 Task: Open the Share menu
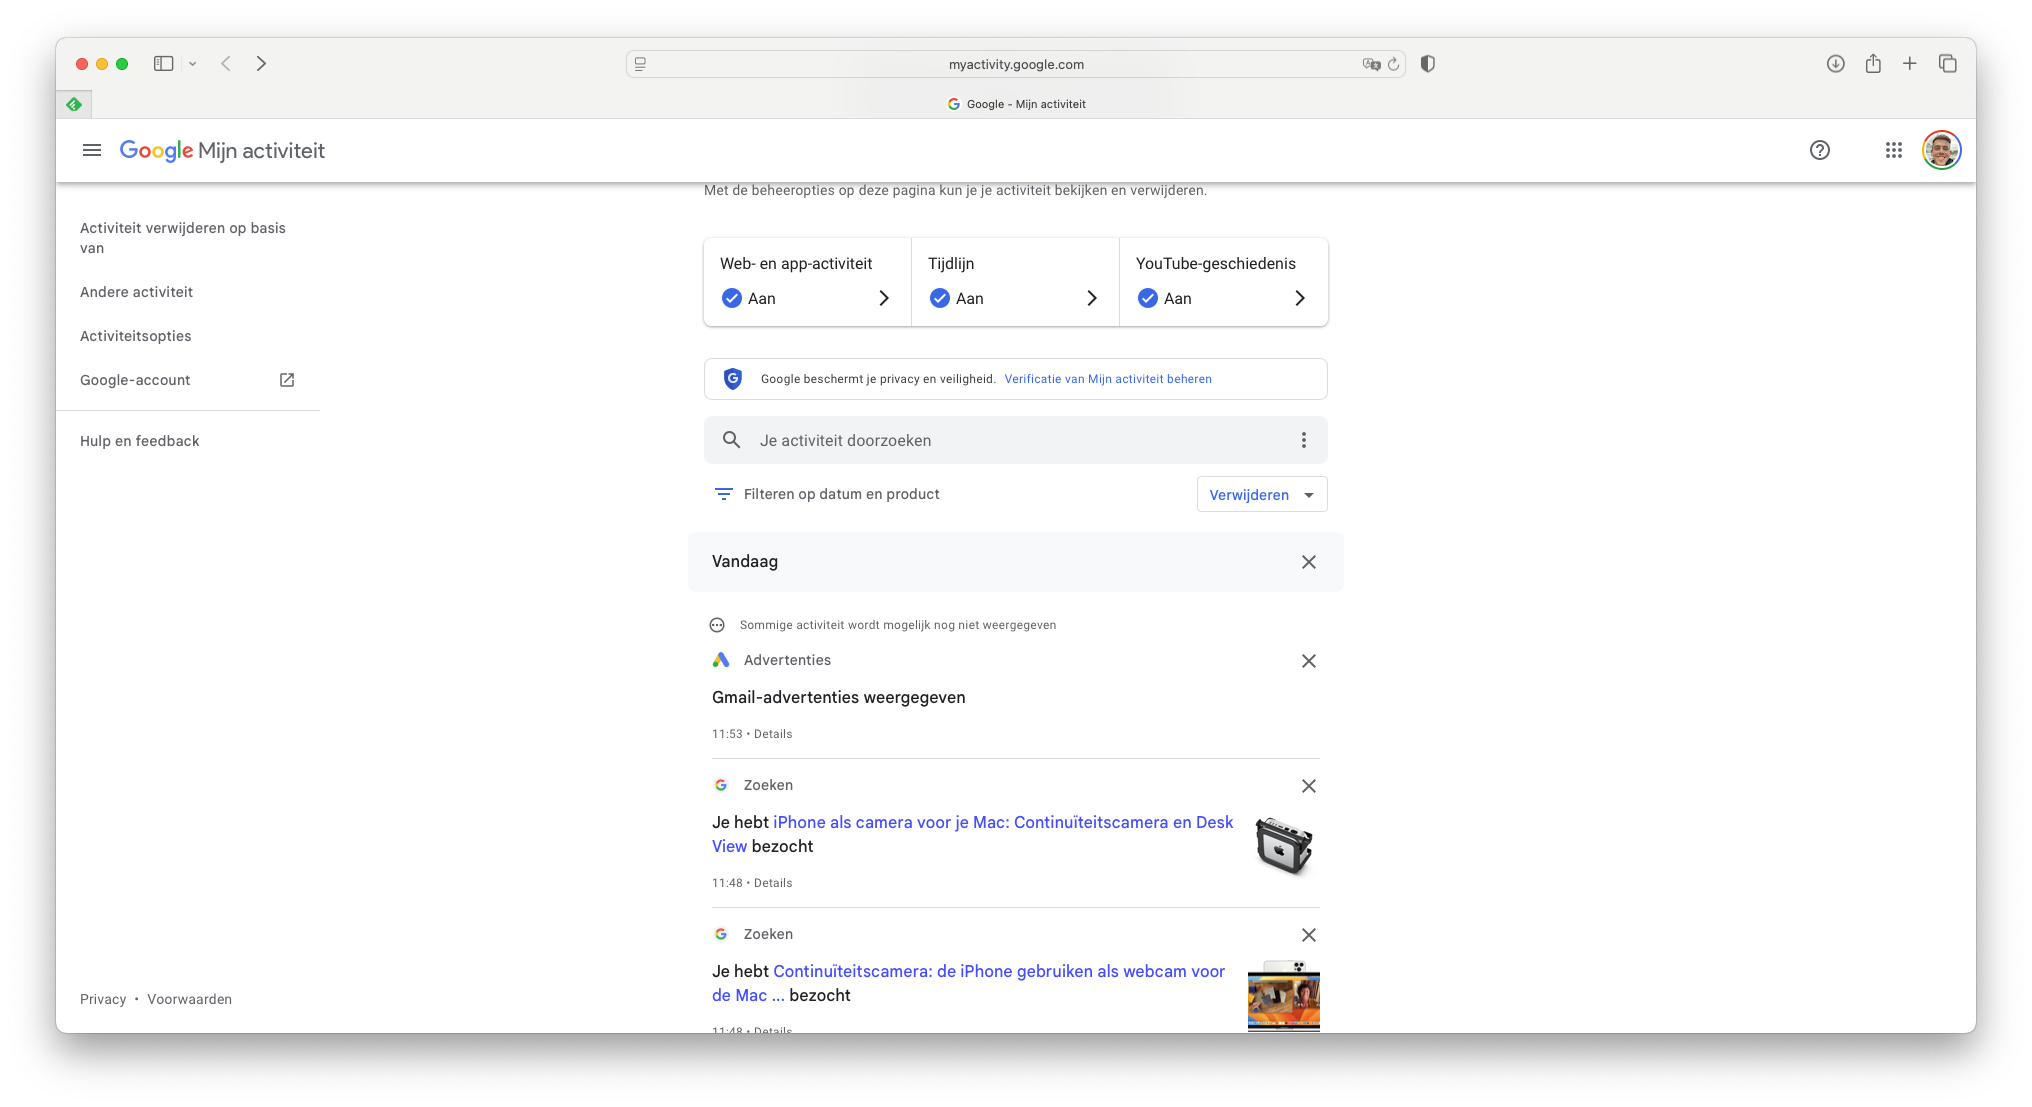coord(1873,63)
